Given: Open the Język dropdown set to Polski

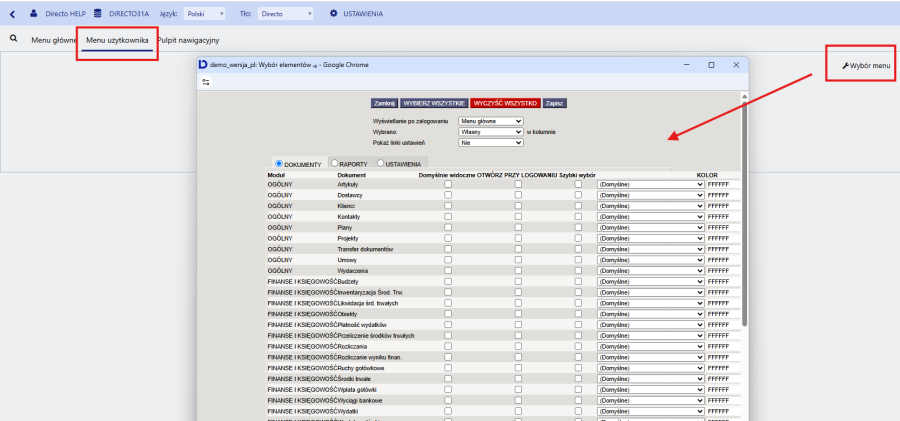Looking at the screenshot, I should 205,14.
